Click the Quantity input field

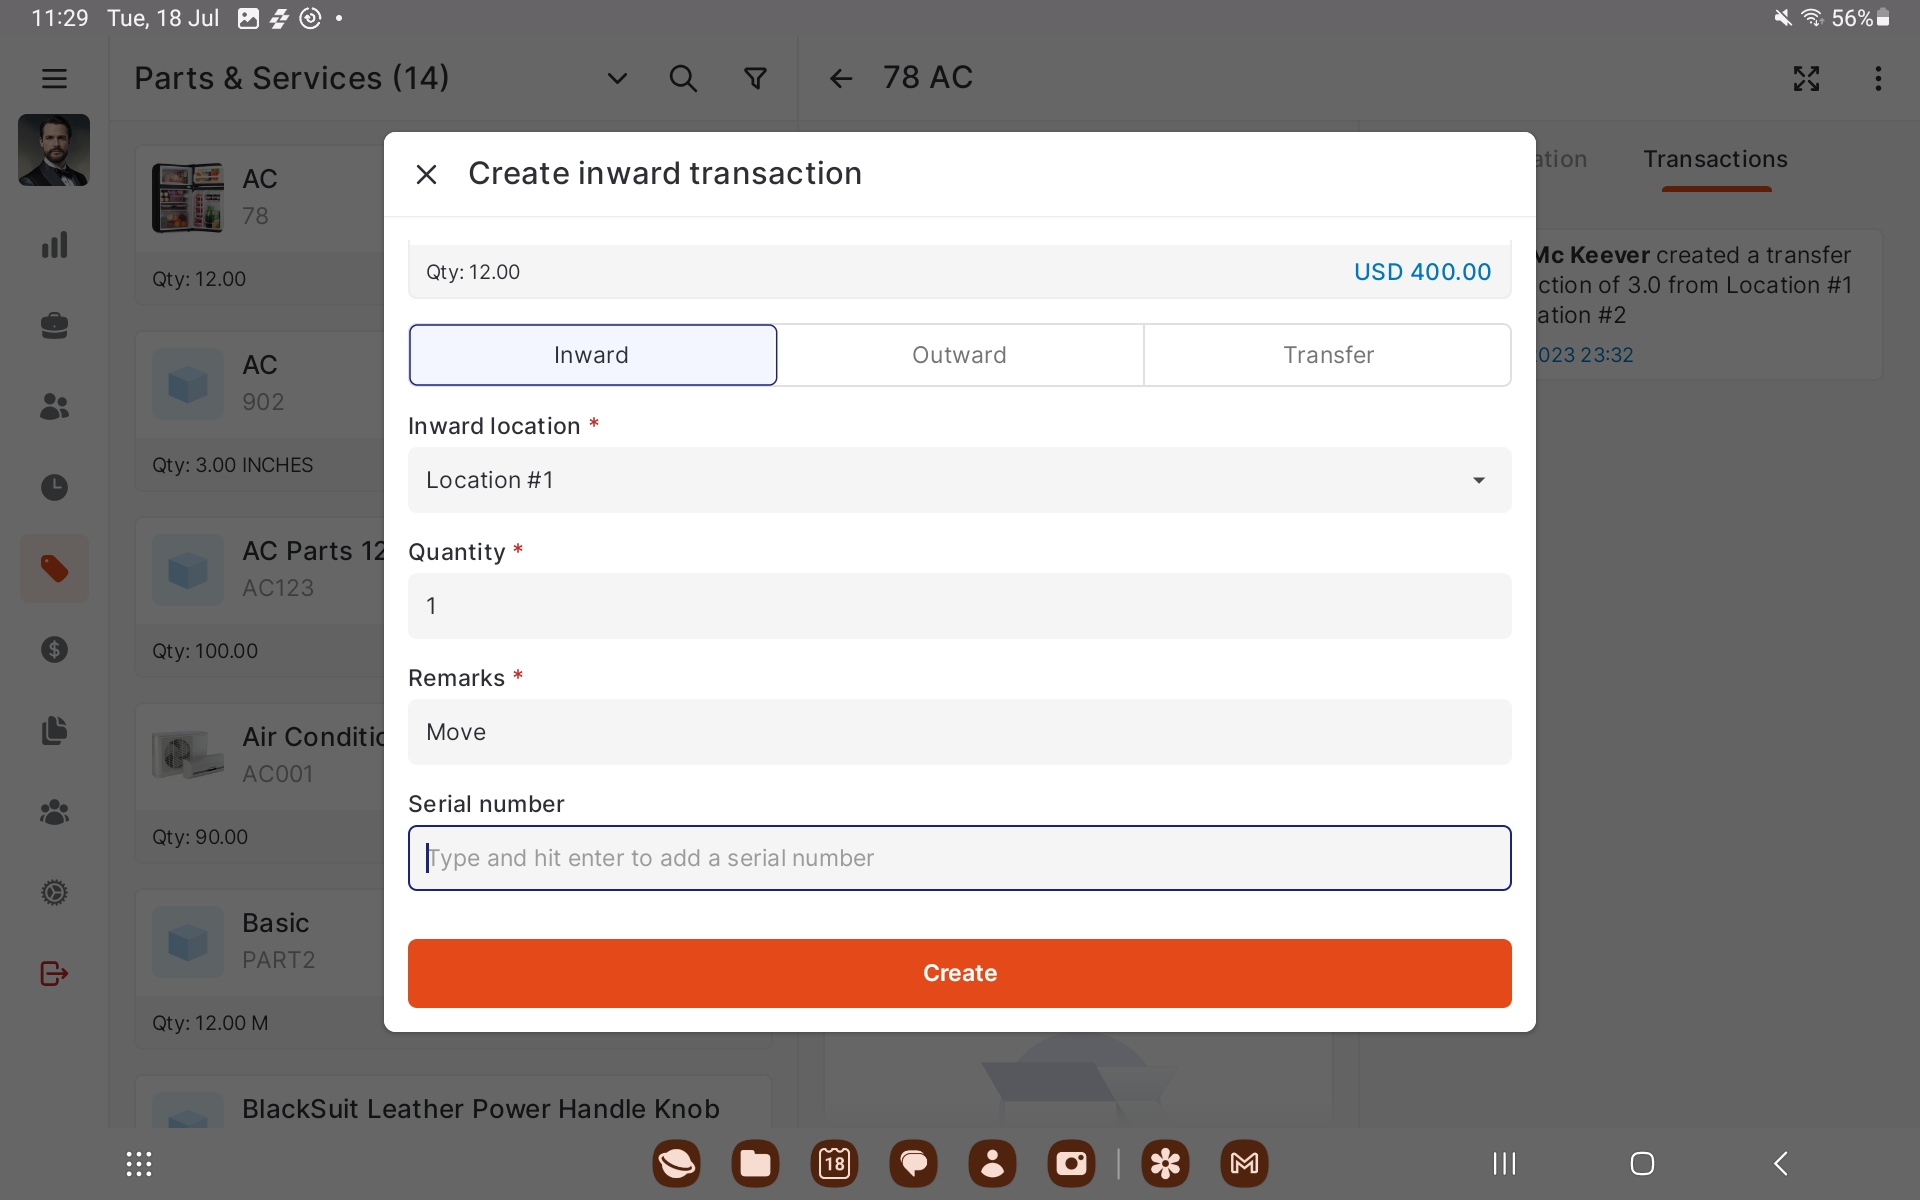tap(959, 606)
